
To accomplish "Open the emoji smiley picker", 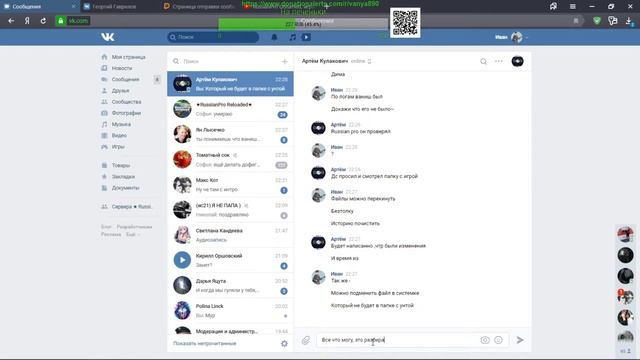I will [x=498, y=340].
